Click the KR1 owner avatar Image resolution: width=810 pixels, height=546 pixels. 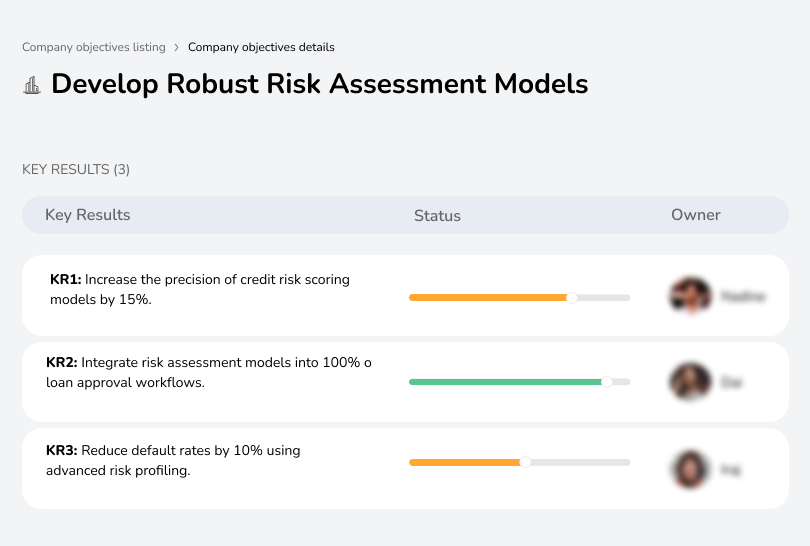[x=690, y=296]
